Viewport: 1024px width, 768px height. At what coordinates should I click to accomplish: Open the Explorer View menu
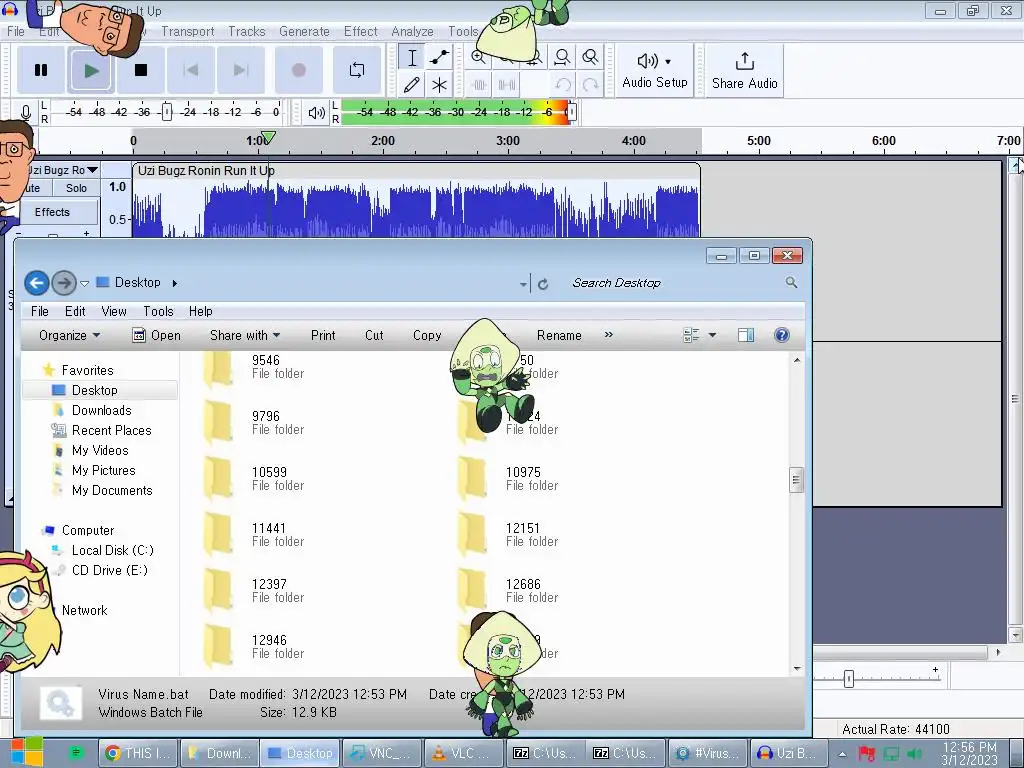click(x=114, y=312)
